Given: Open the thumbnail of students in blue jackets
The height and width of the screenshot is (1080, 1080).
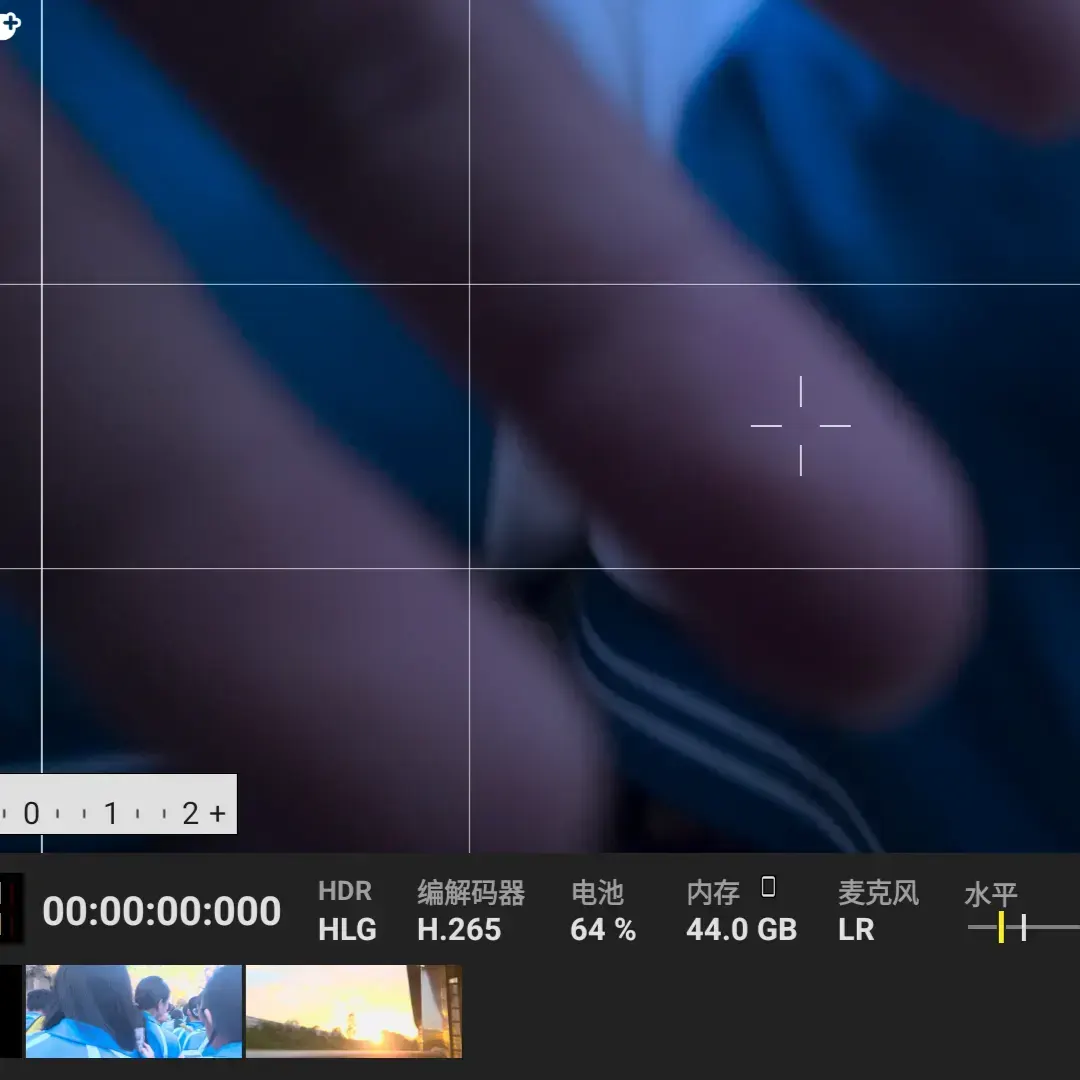Looking at the screenshot, I should [x=134, y=1011].
